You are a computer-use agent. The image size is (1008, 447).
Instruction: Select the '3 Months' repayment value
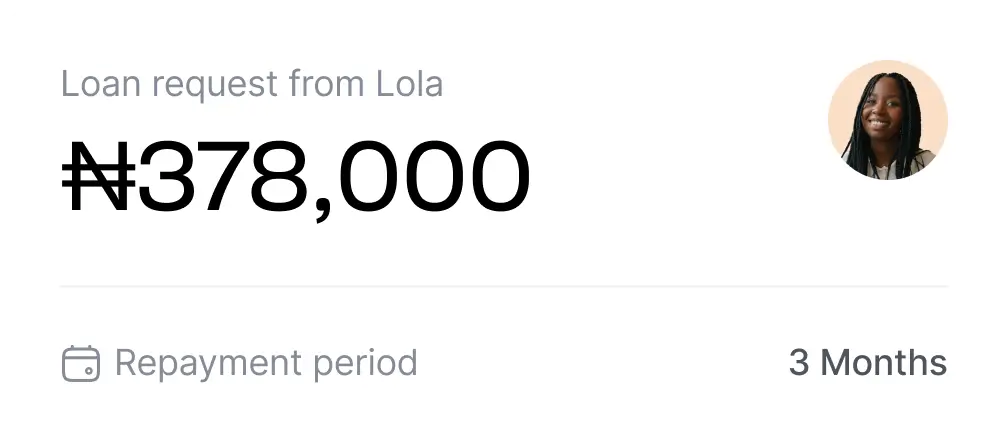click(x=868, y=363)
